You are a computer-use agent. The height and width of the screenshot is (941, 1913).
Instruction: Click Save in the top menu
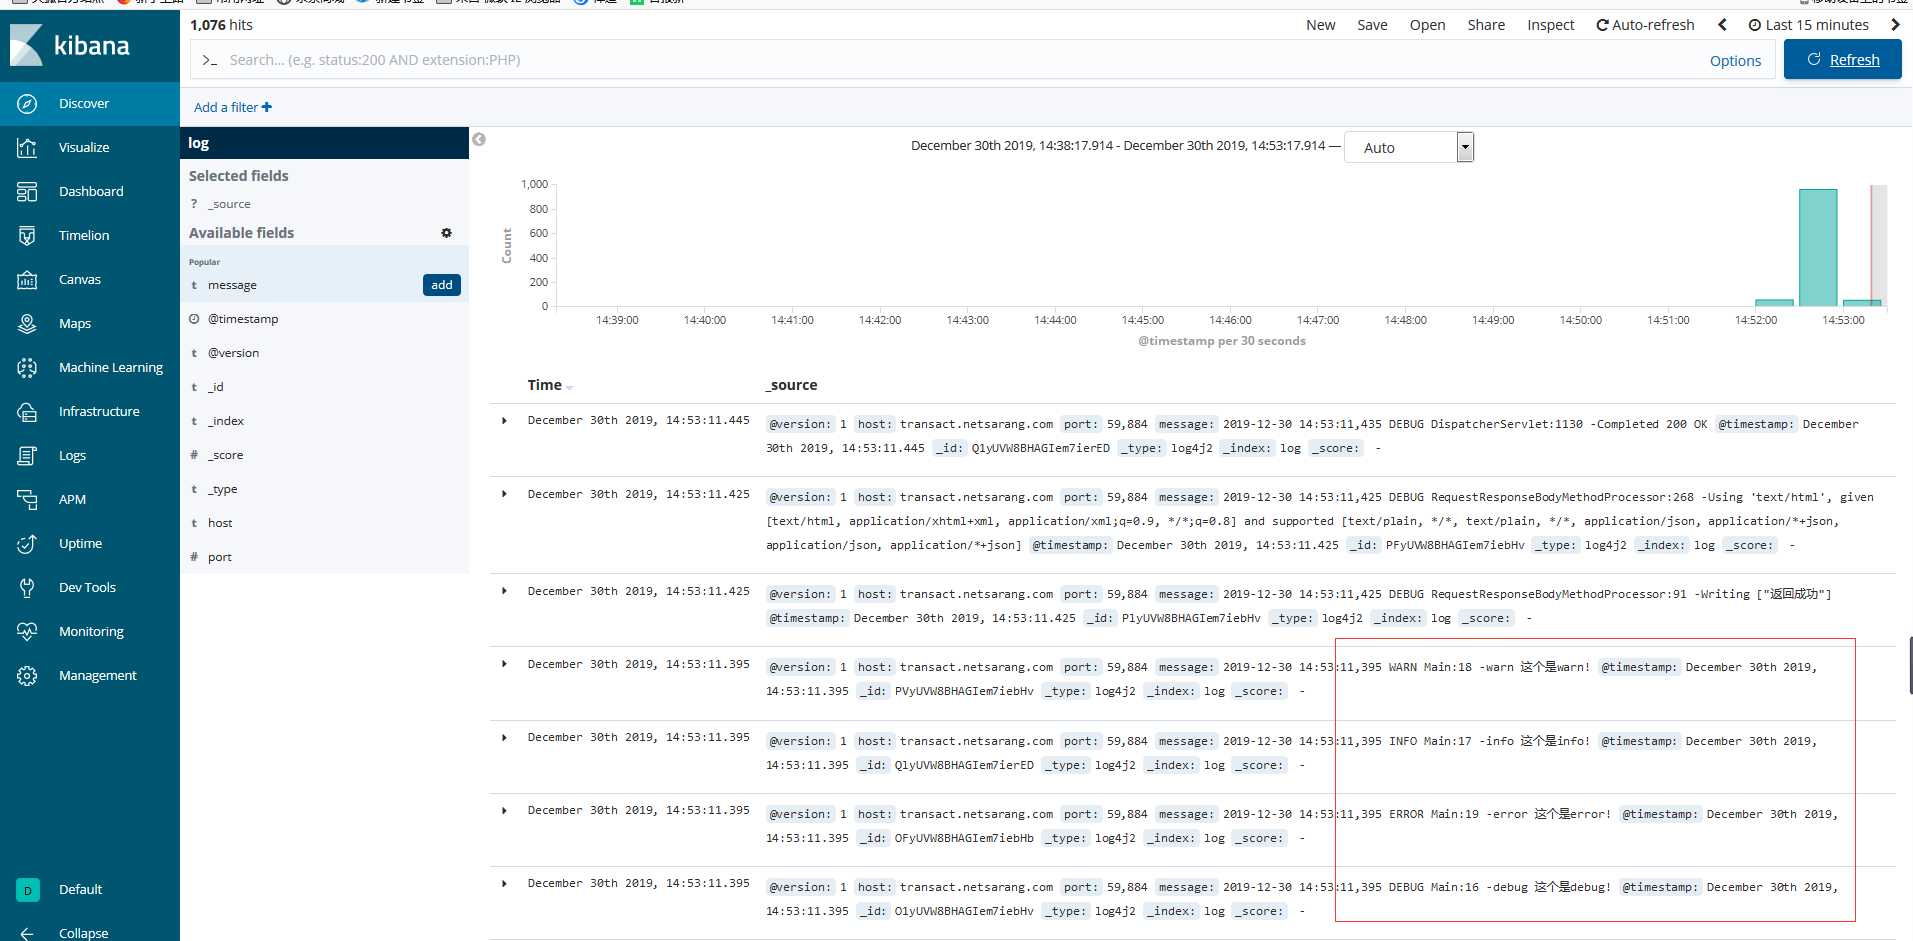pos(1372,25)
